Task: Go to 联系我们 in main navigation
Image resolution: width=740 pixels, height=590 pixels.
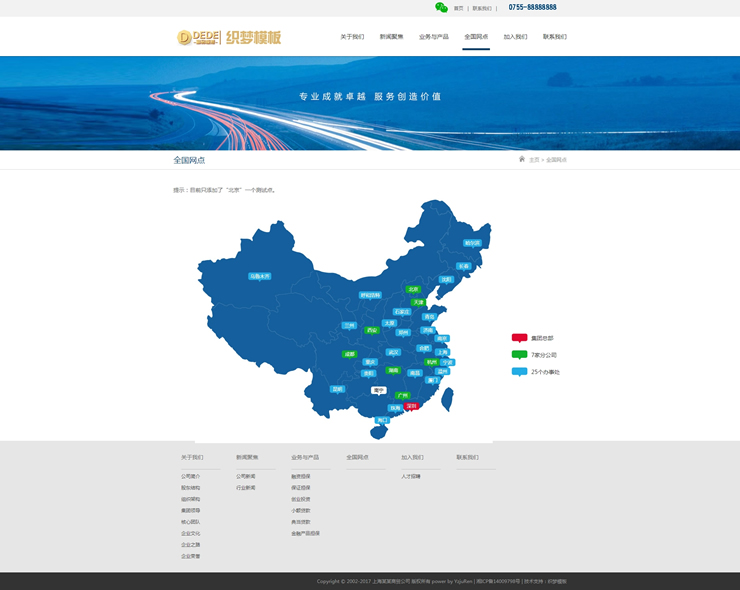Action: click(554, 37)
